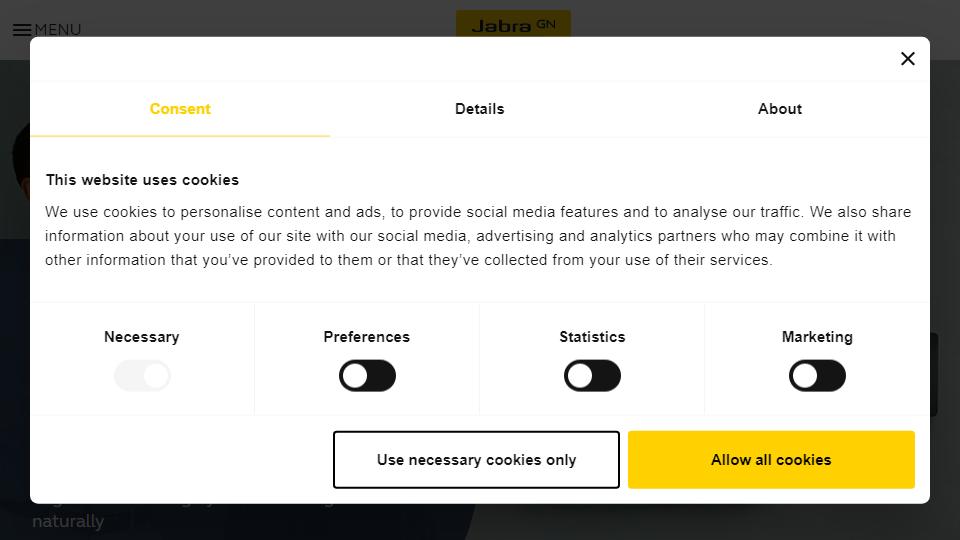Click the Necessary category label

(x=141, y=337)
